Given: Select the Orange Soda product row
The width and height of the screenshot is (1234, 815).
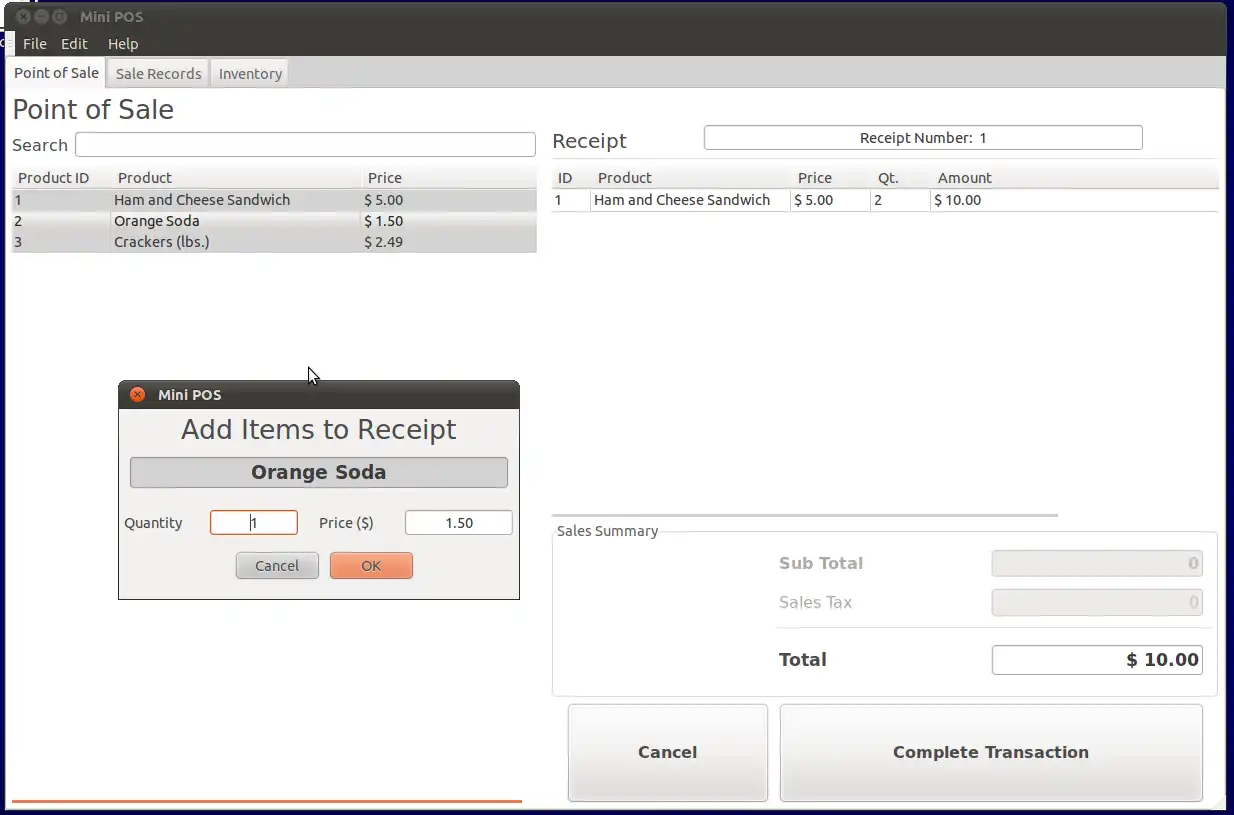Looking at the screenshot, I should click(274, 221).
